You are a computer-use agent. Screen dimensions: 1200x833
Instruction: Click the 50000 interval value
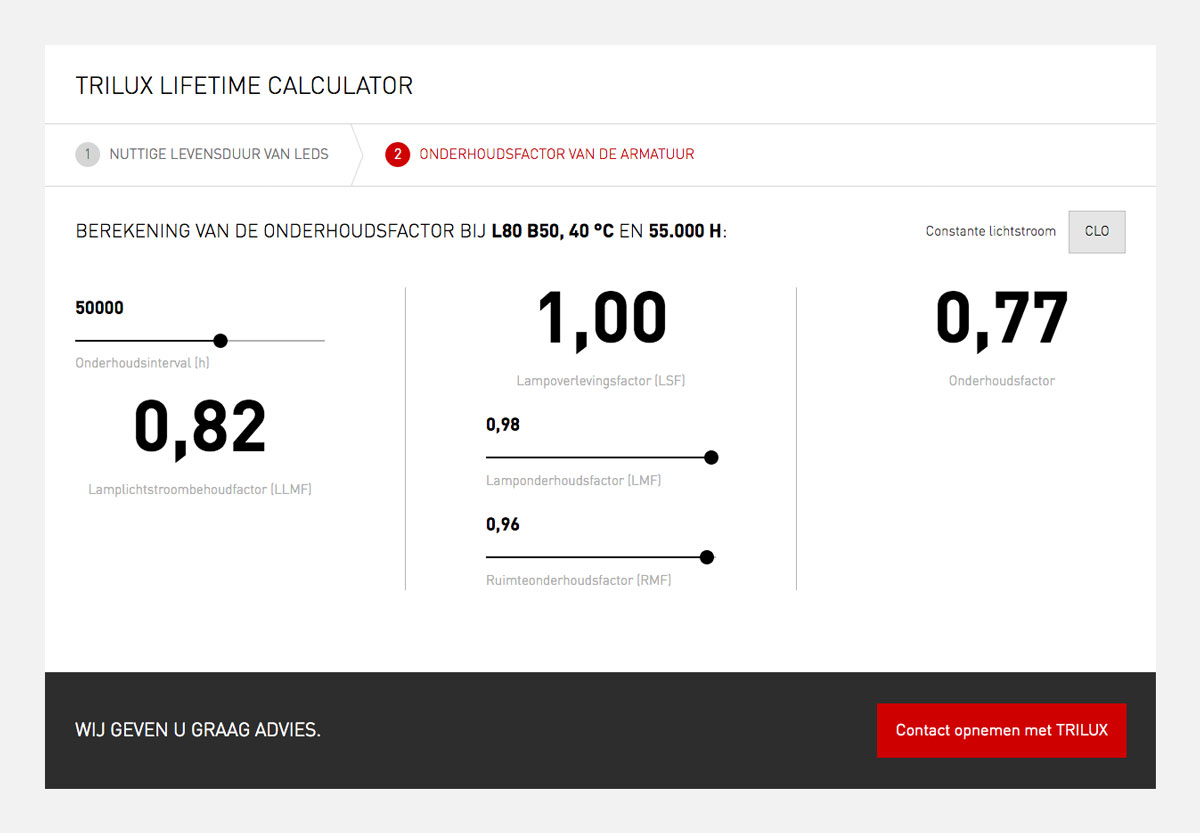pos(99,308)
